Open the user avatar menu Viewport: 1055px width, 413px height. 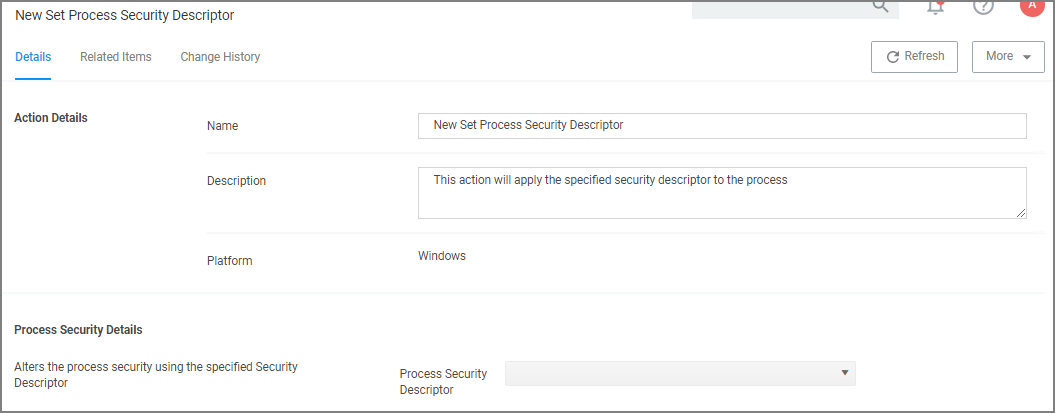click(x=1031, y=6)
